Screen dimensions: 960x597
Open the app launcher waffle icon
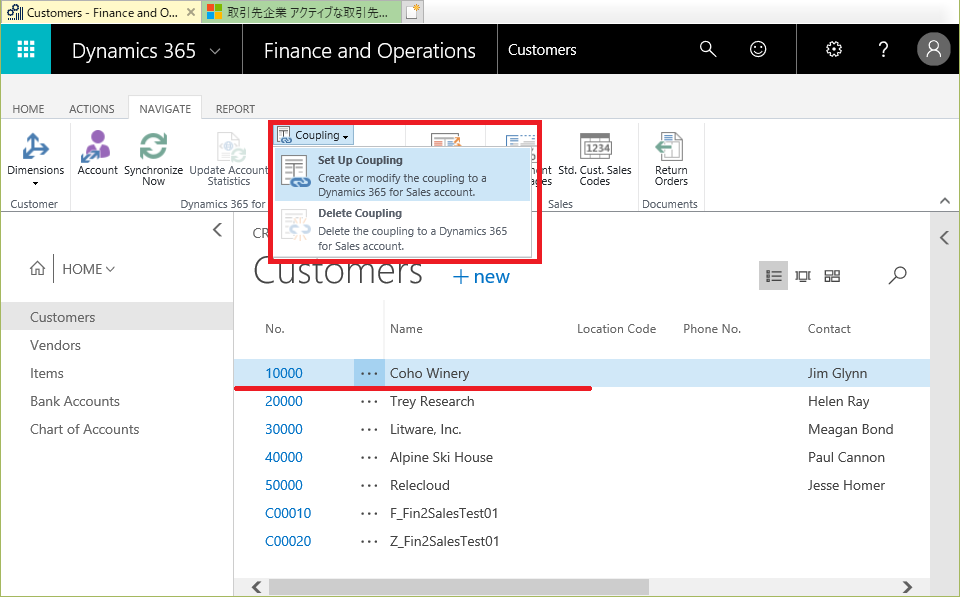click(x=26, y=49)
